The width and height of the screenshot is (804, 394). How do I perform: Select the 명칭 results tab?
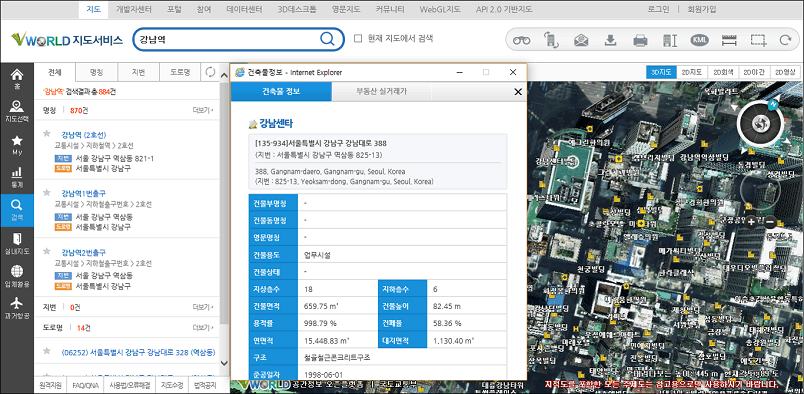pos(96,72)
